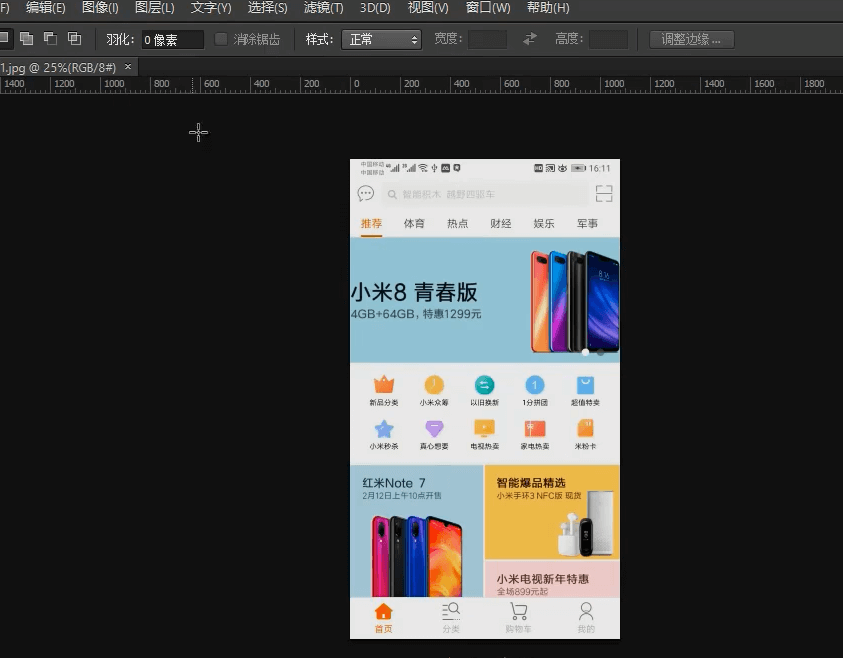Click the 小米电视新年特惠 promo card

552,580
